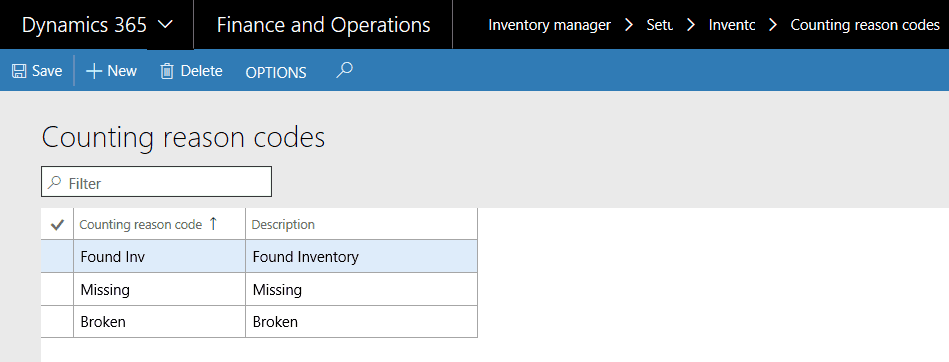
Task: Toggle the select-all checkmark in grid header
Action: [x=57, y=225]
